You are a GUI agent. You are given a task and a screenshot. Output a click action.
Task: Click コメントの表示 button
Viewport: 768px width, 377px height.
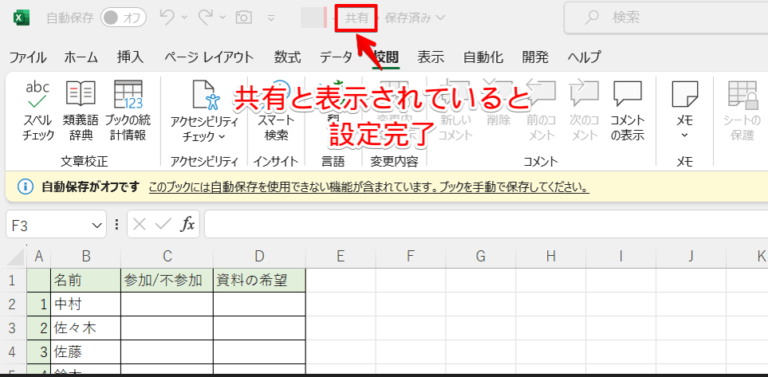pos(627,111)
